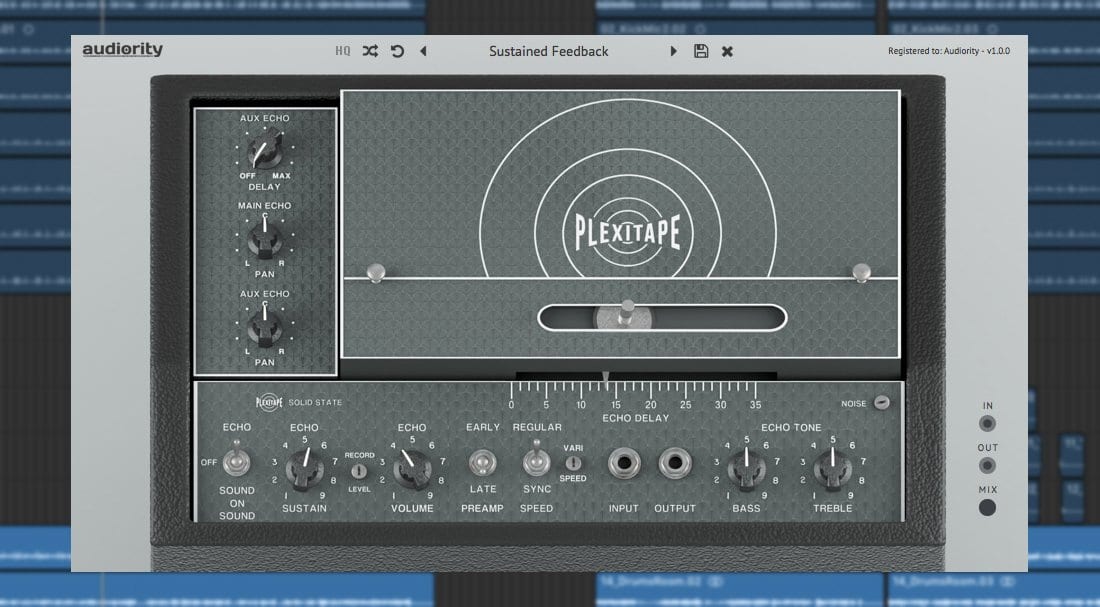Click the Aux Echo Pan knob

point(264,328)
